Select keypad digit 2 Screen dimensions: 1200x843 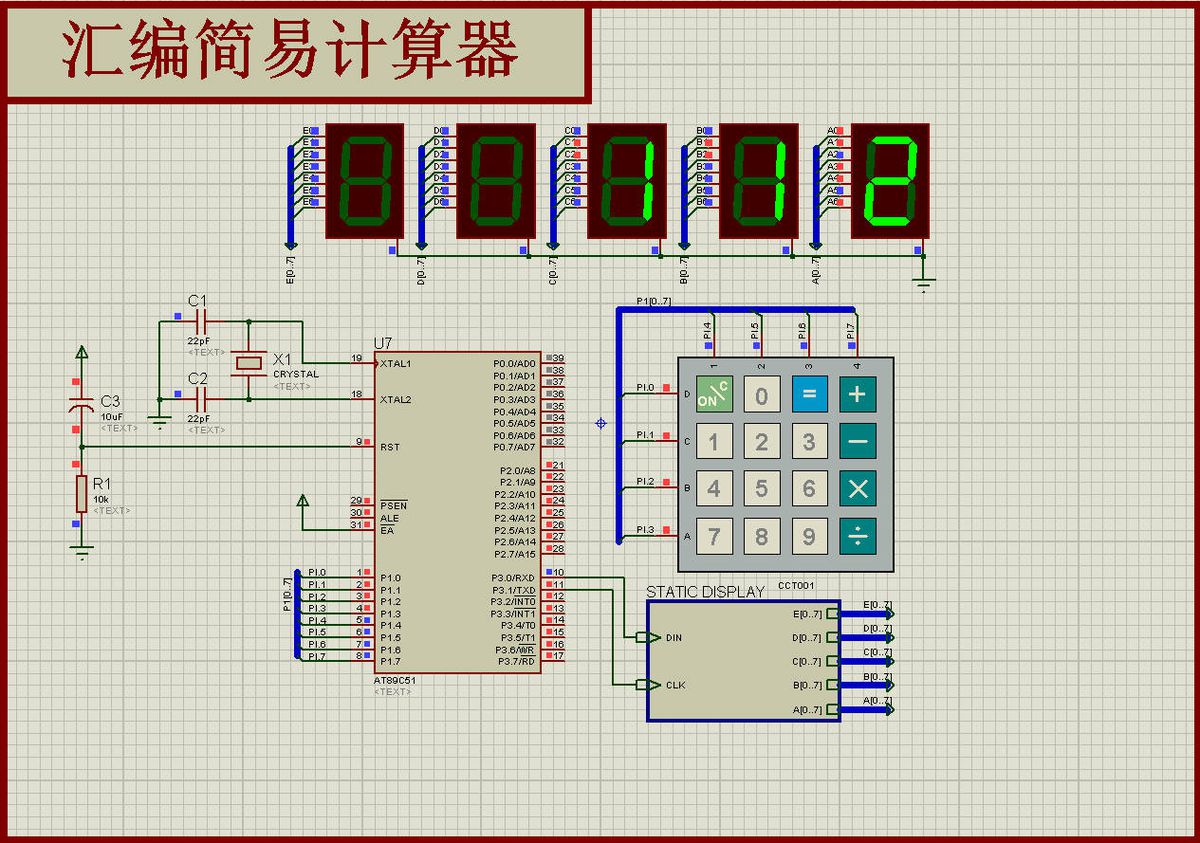[x=762, y=441]
